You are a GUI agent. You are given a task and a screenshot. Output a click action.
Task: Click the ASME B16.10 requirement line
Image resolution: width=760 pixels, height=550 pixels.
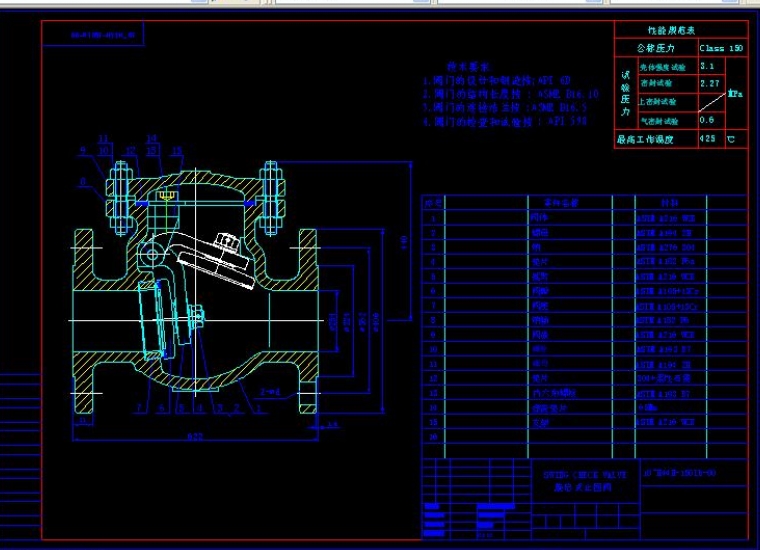click(510, 94)
